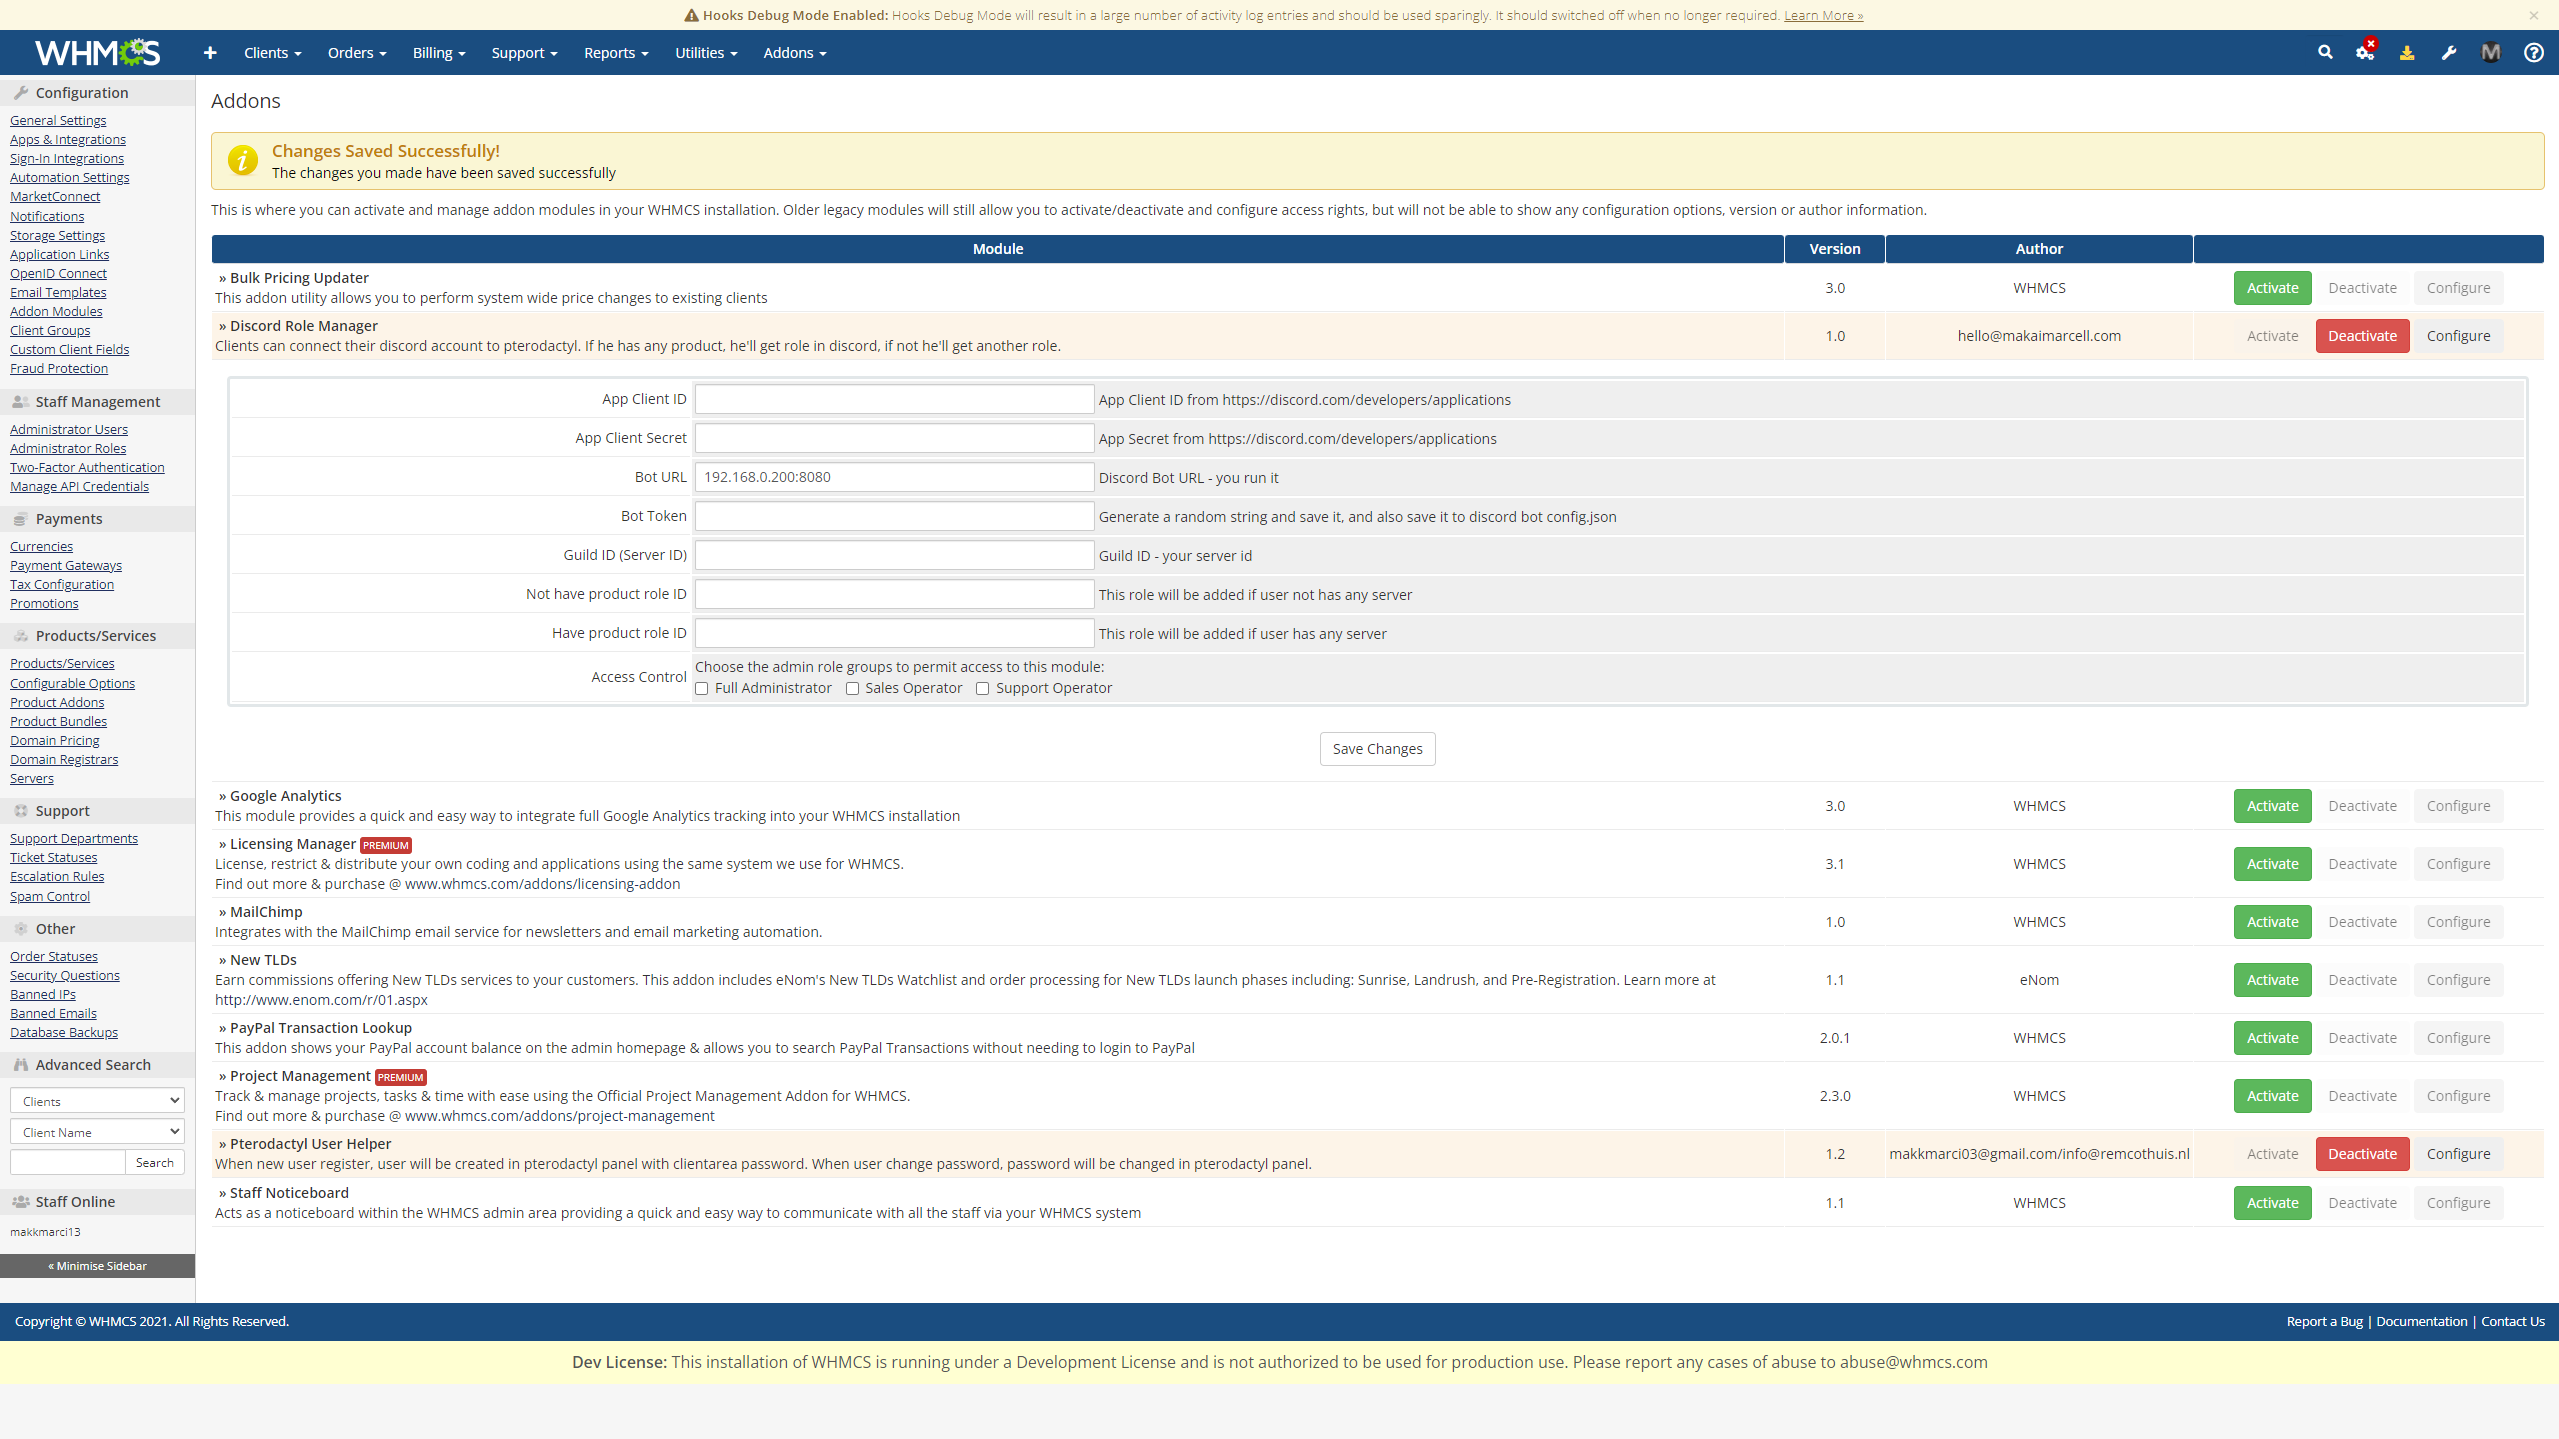Open the automation status gears icon
This screenshot has height=1439, width=2559.
[2365, 53]
